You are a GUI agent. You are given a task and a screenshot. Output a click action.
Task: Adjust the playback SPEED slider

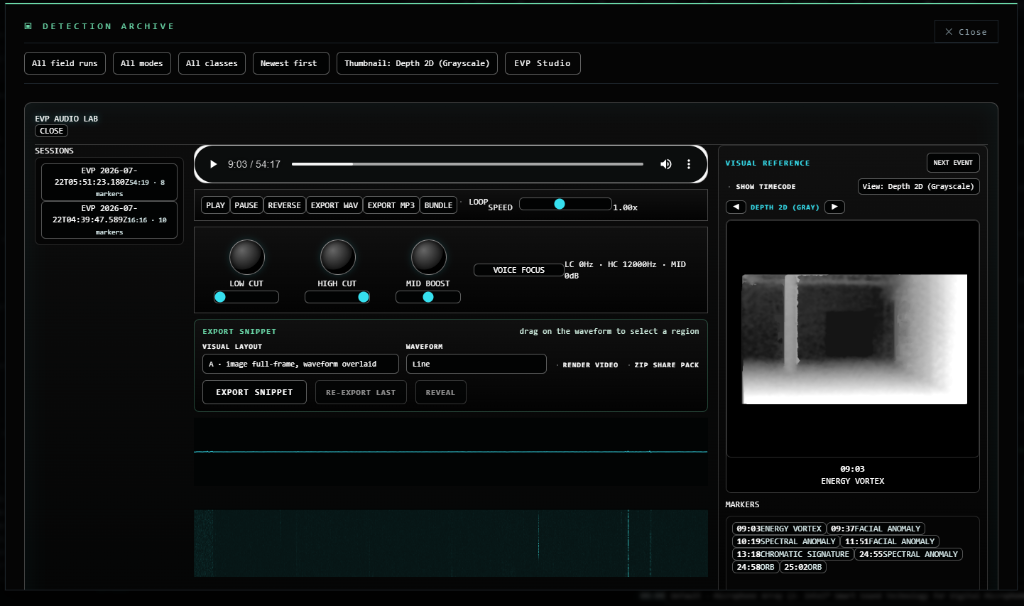565,204
